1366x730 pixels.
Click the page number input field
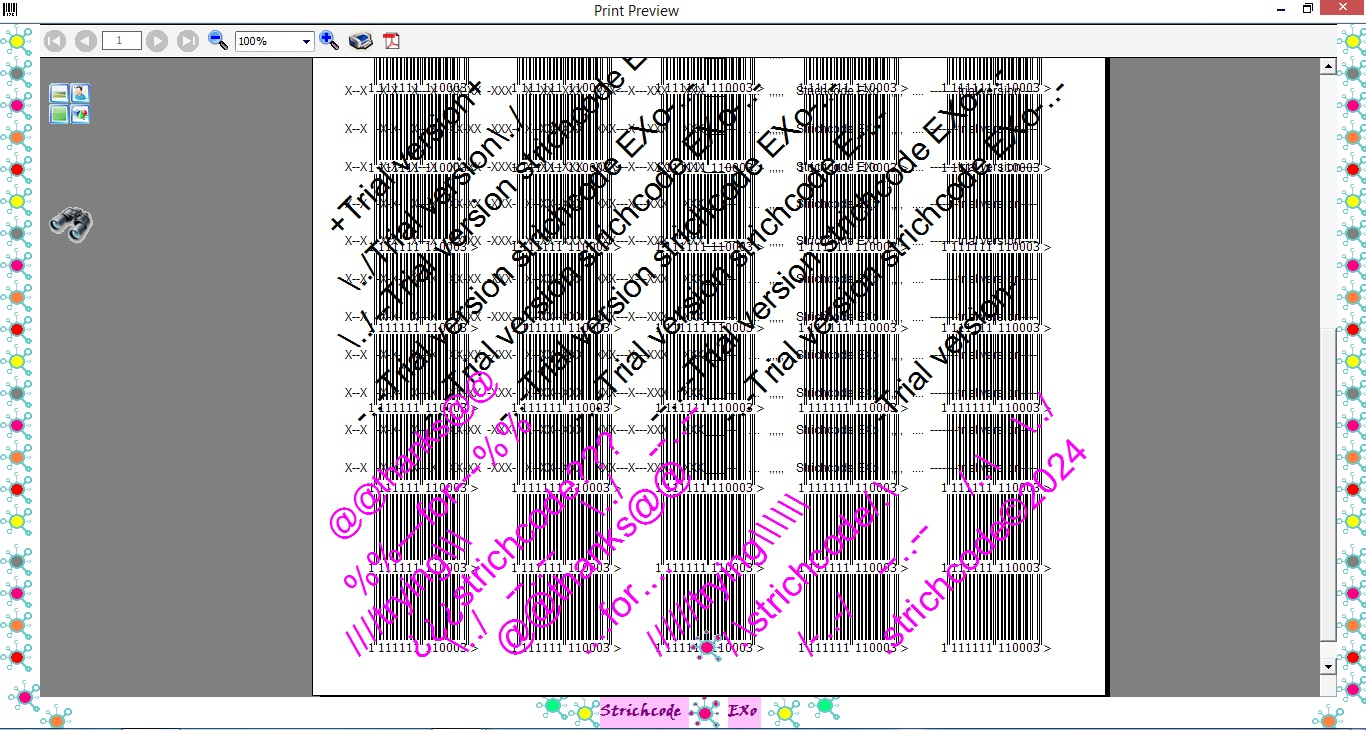(x=121, y=41)
